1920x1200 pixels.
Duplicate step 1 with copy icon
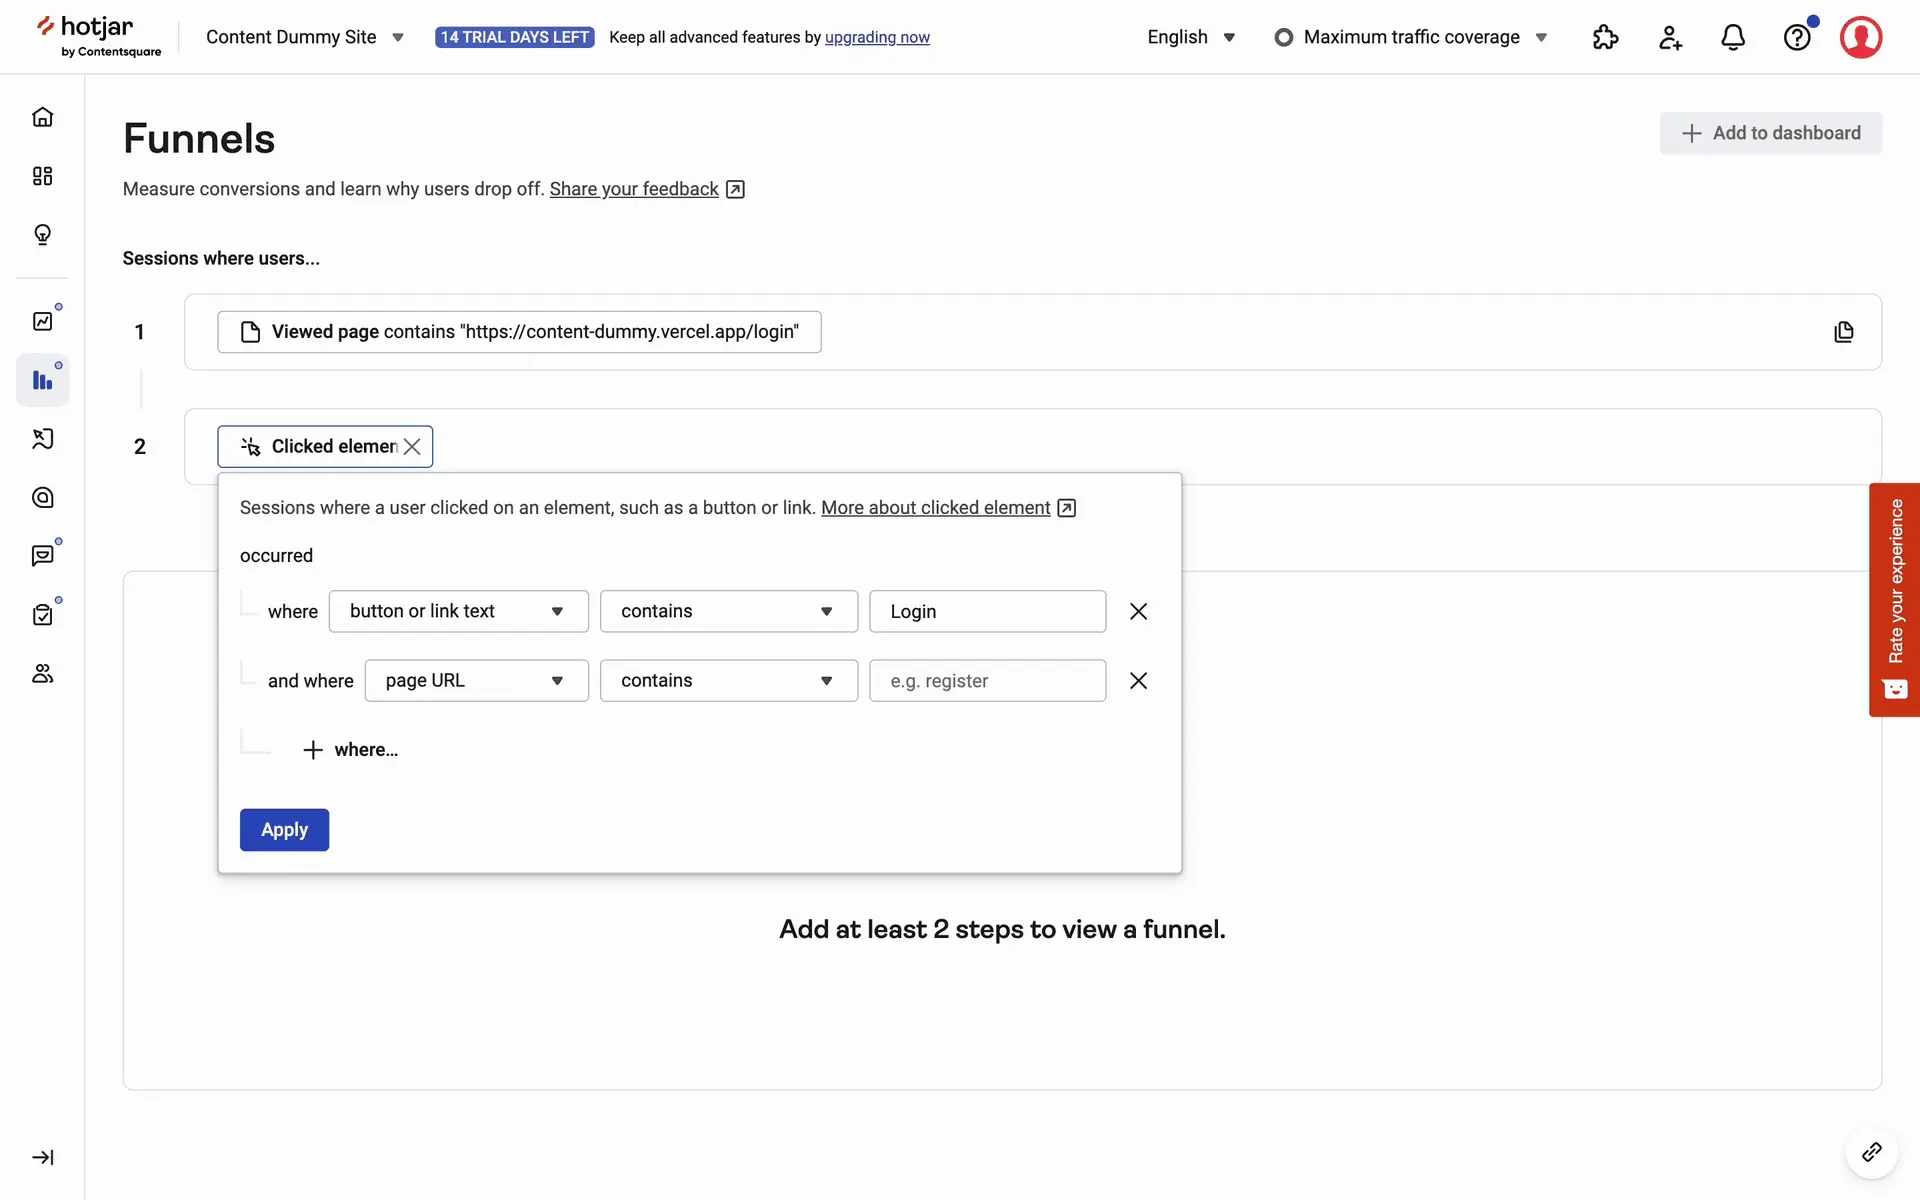click(1844, 332)
